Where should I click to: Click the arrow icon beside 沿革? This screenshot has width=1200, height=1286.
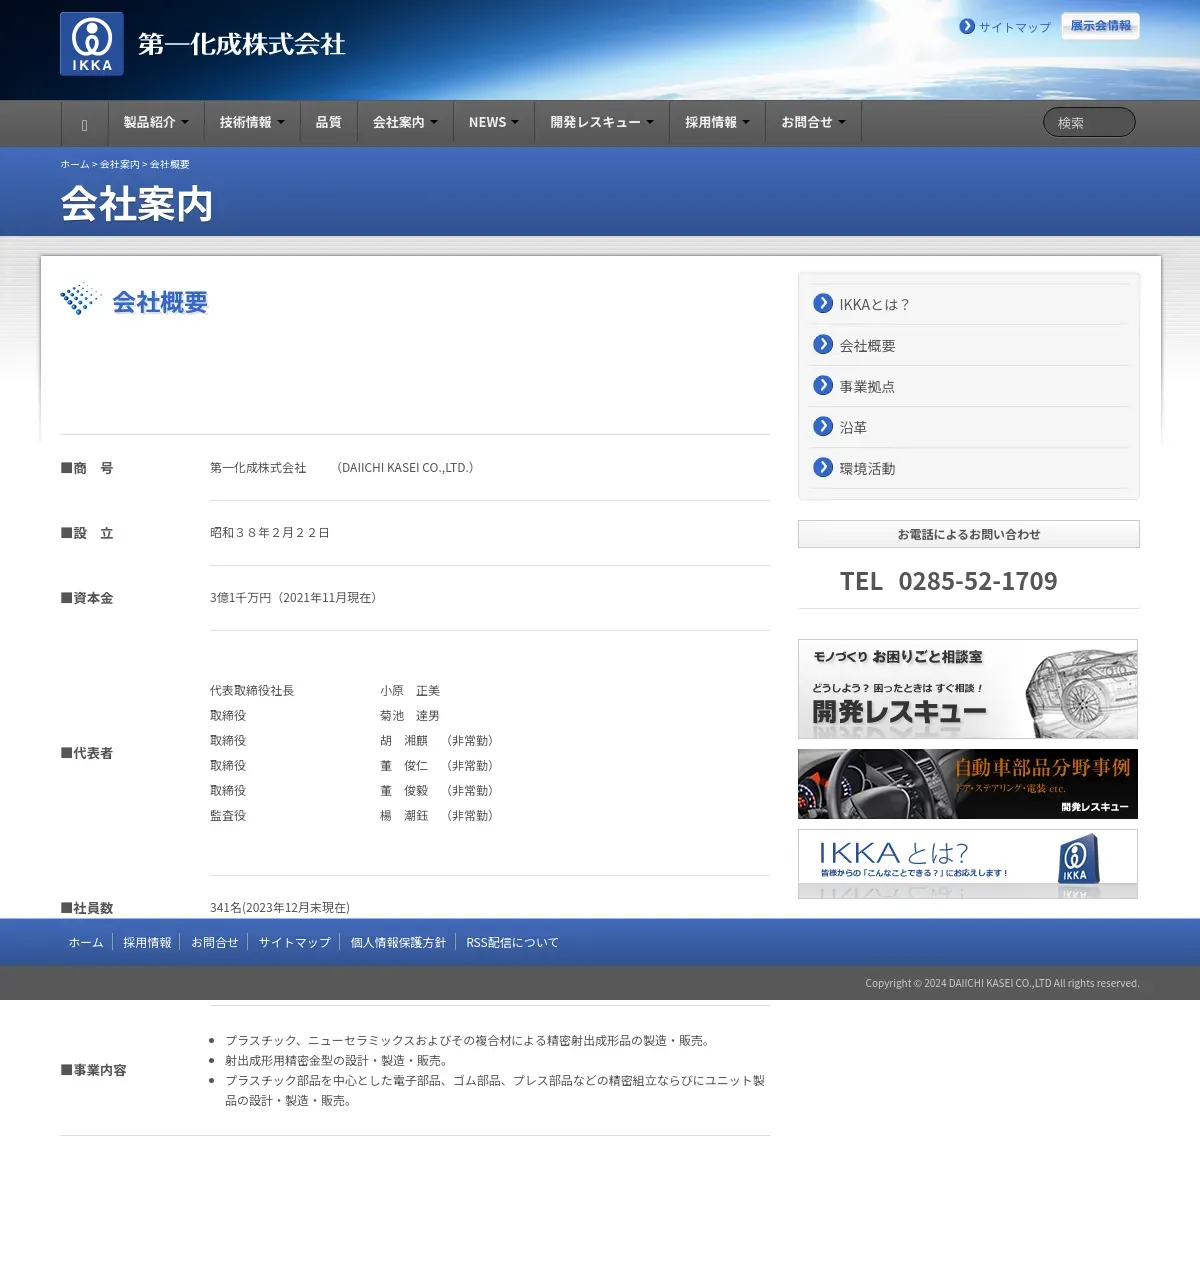tap(823, 426)
